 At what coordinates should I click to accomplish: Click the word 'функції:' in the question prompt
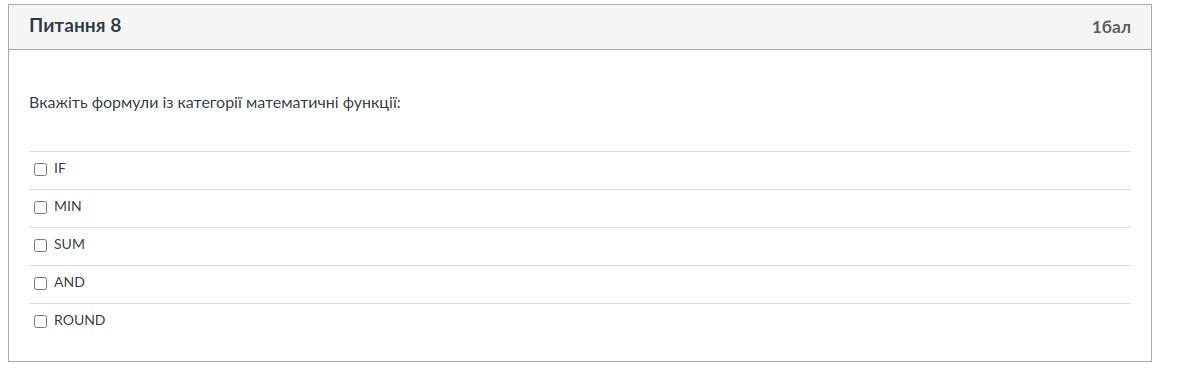[372, 103]
